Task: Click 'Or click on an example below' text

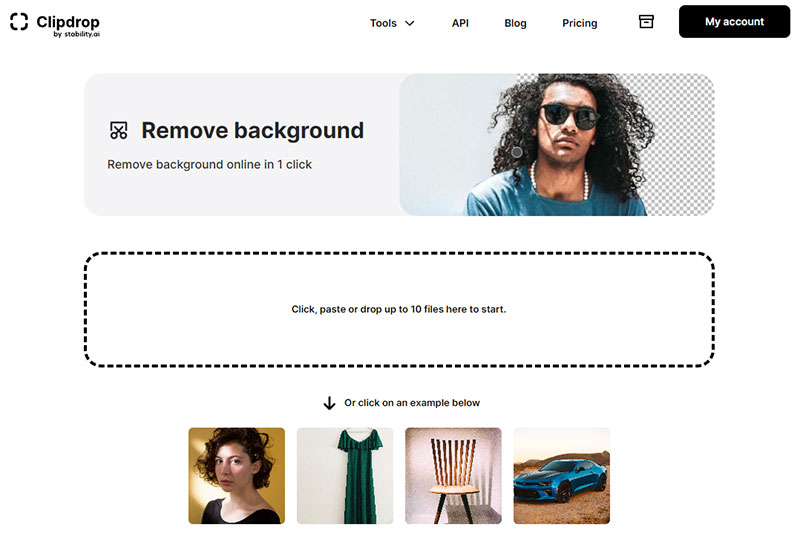Action: pos(412,402)
